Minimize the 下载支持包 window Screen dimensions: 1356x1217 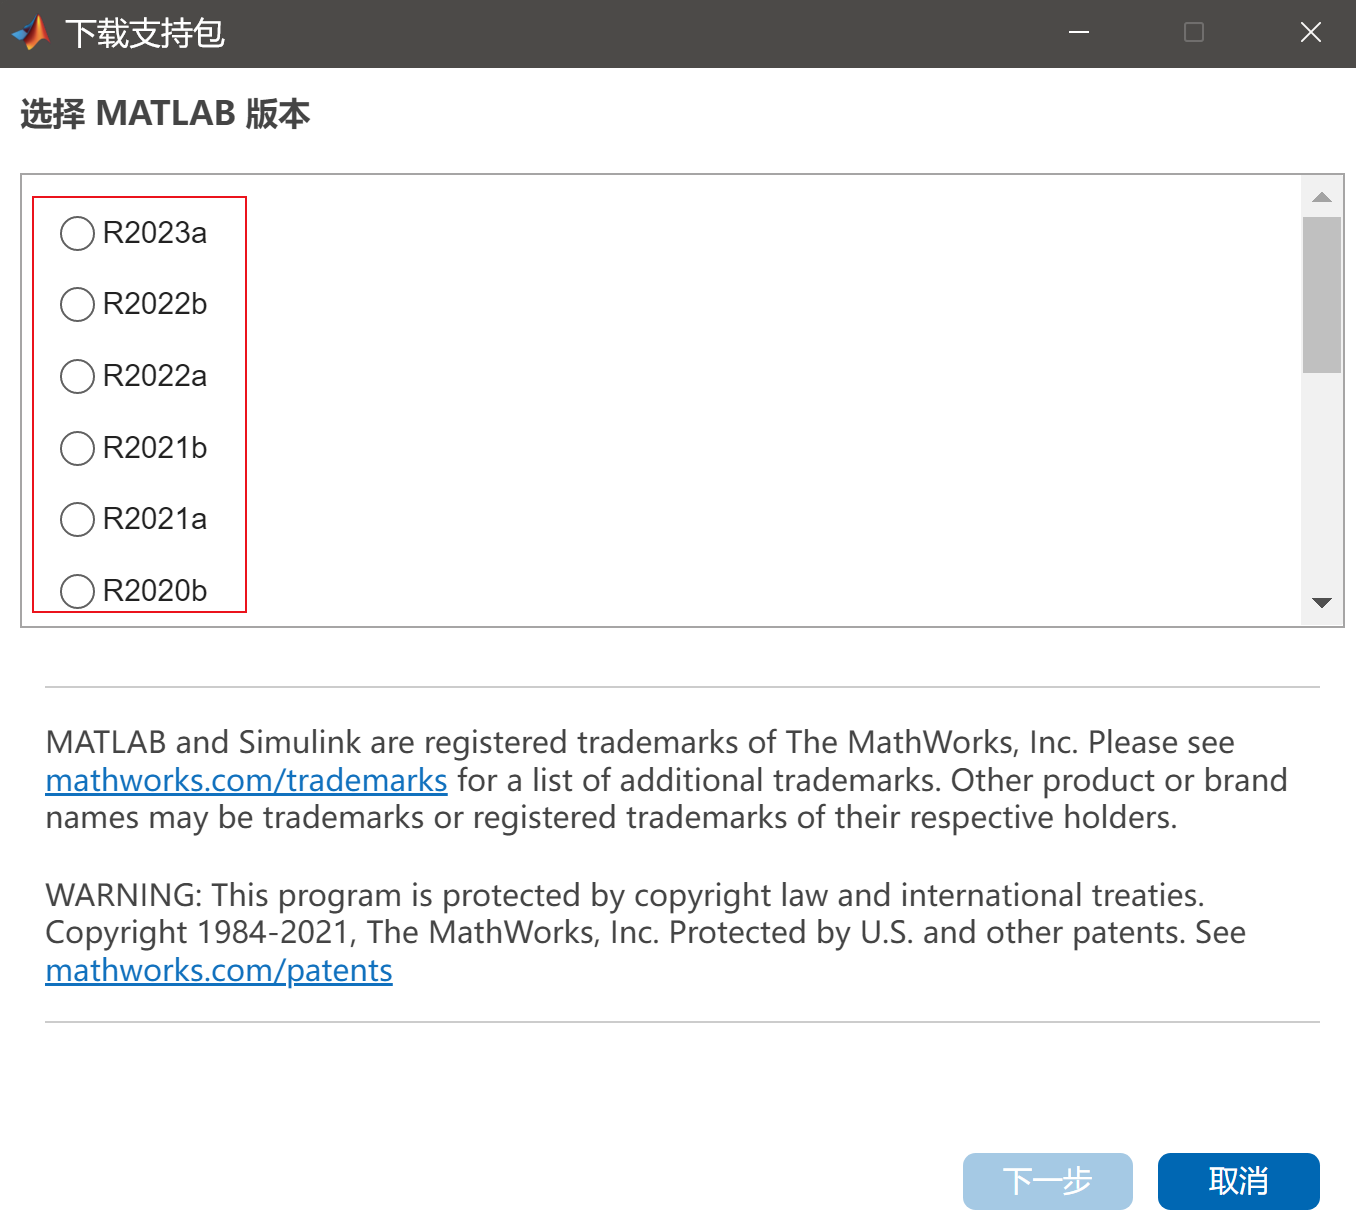[x=1079, y=33]
